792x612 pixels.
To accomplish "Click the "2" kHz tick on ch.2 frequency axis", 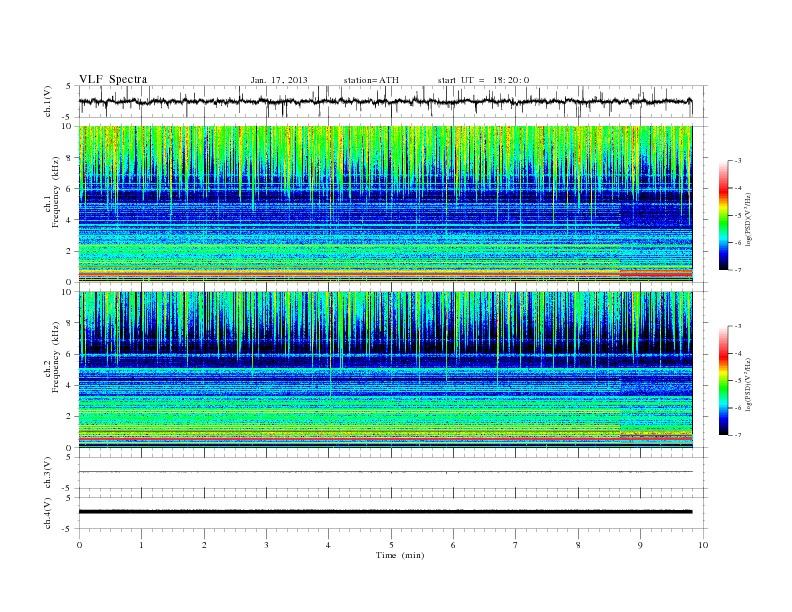I will (x=70, y=417).
